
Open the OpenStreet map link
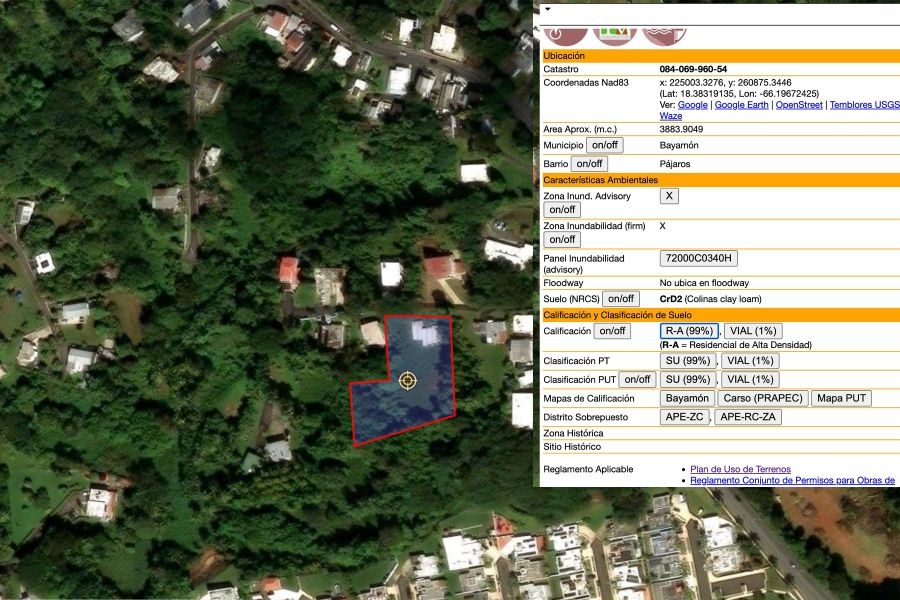[799, 105]
